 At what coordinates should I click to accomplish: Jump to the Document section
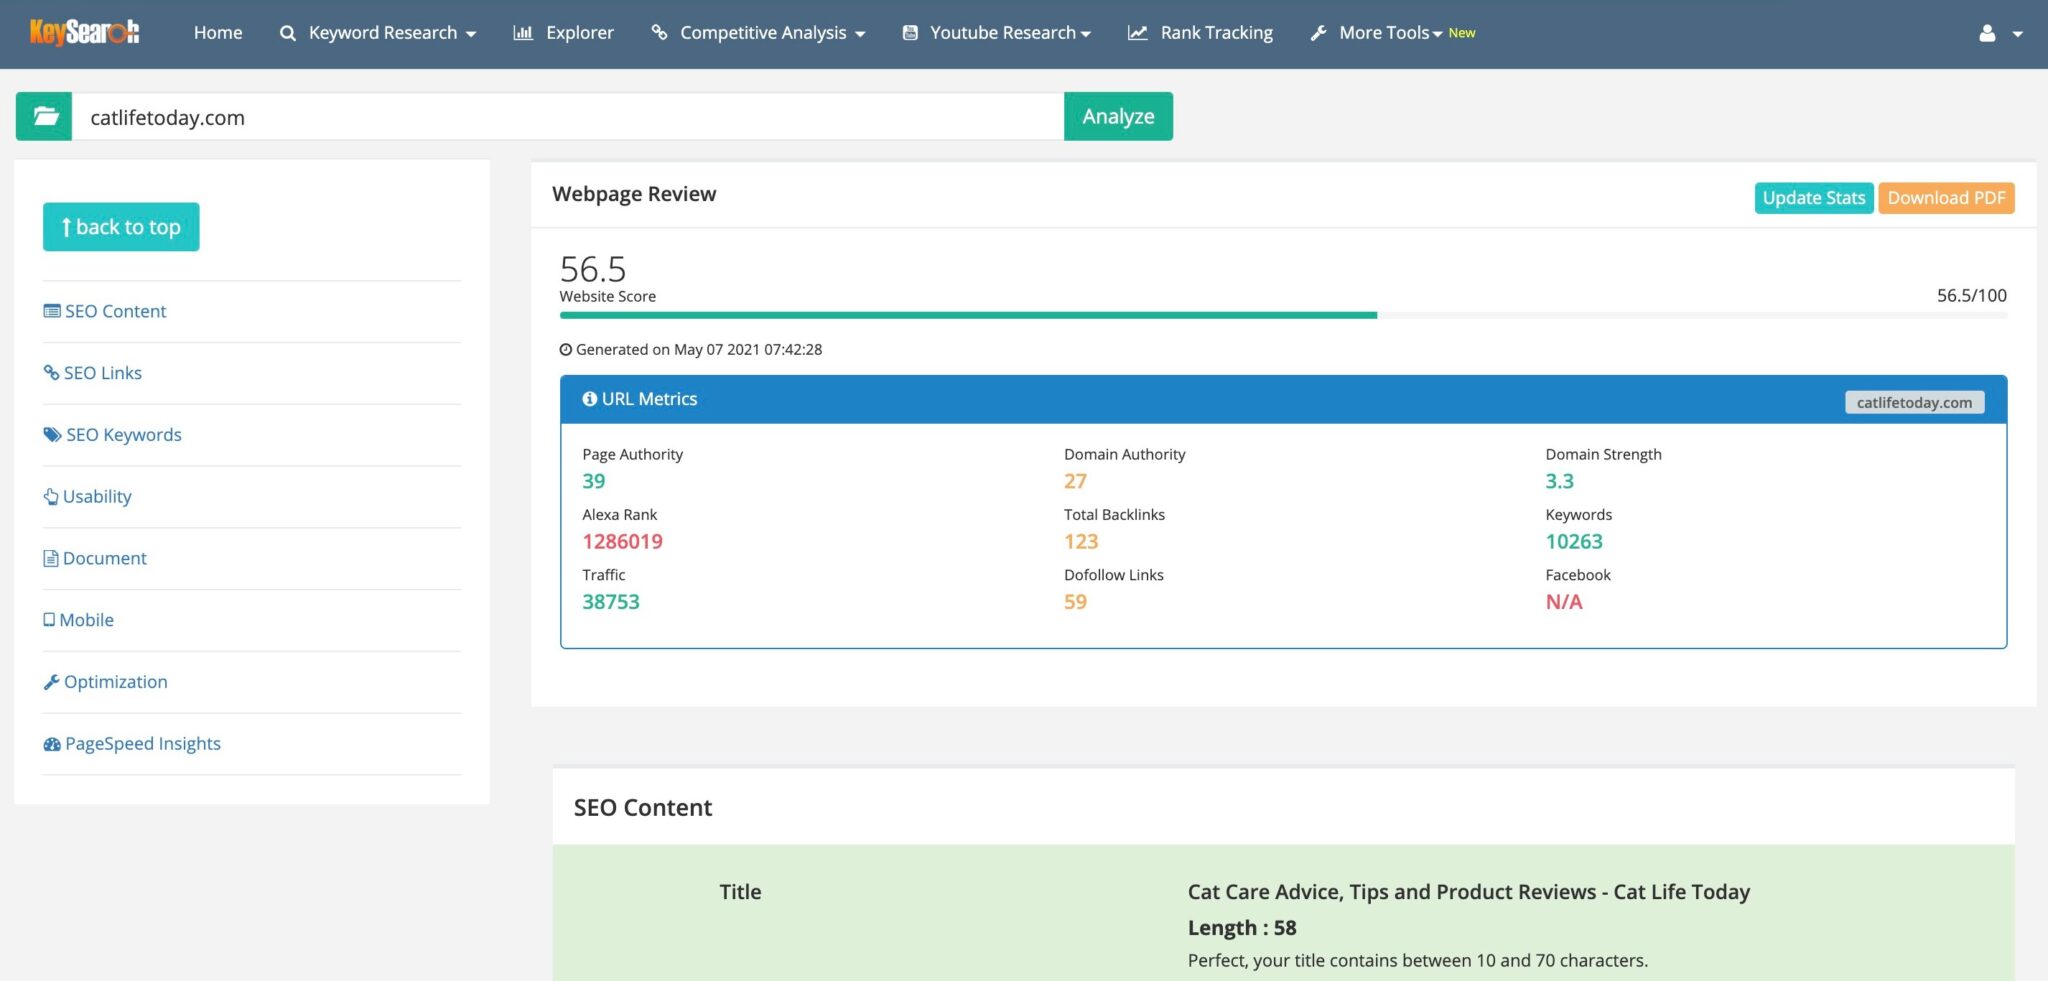click(104, 558)
